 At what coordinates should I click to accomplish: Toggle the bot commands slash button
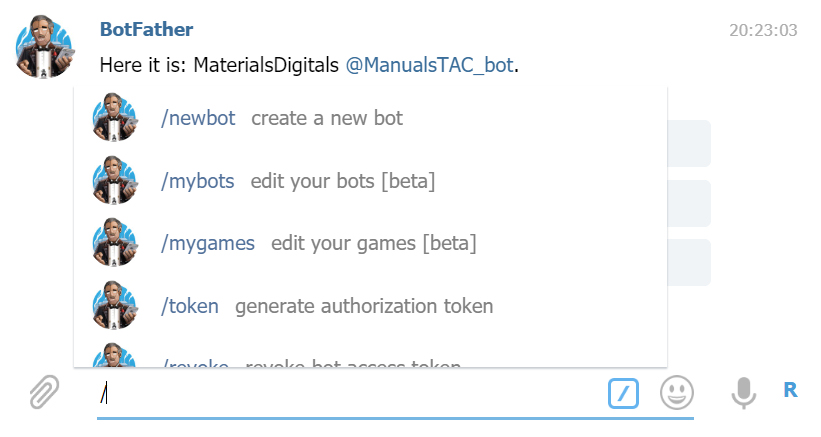click(623, 393)
